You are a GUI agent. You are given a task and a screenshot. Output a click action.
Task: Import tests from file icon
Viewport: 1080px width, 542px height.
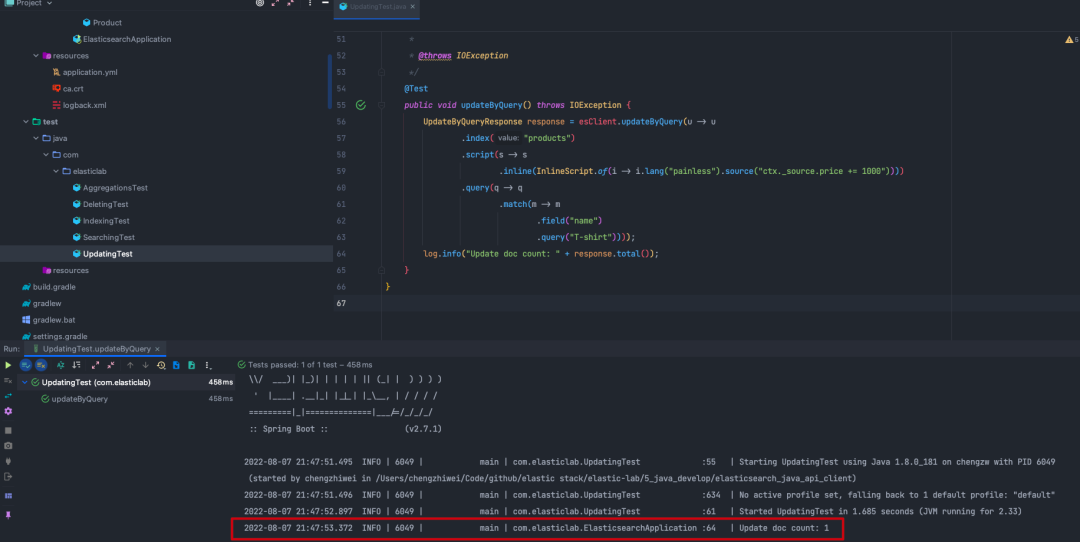click(x=176, y=365)
